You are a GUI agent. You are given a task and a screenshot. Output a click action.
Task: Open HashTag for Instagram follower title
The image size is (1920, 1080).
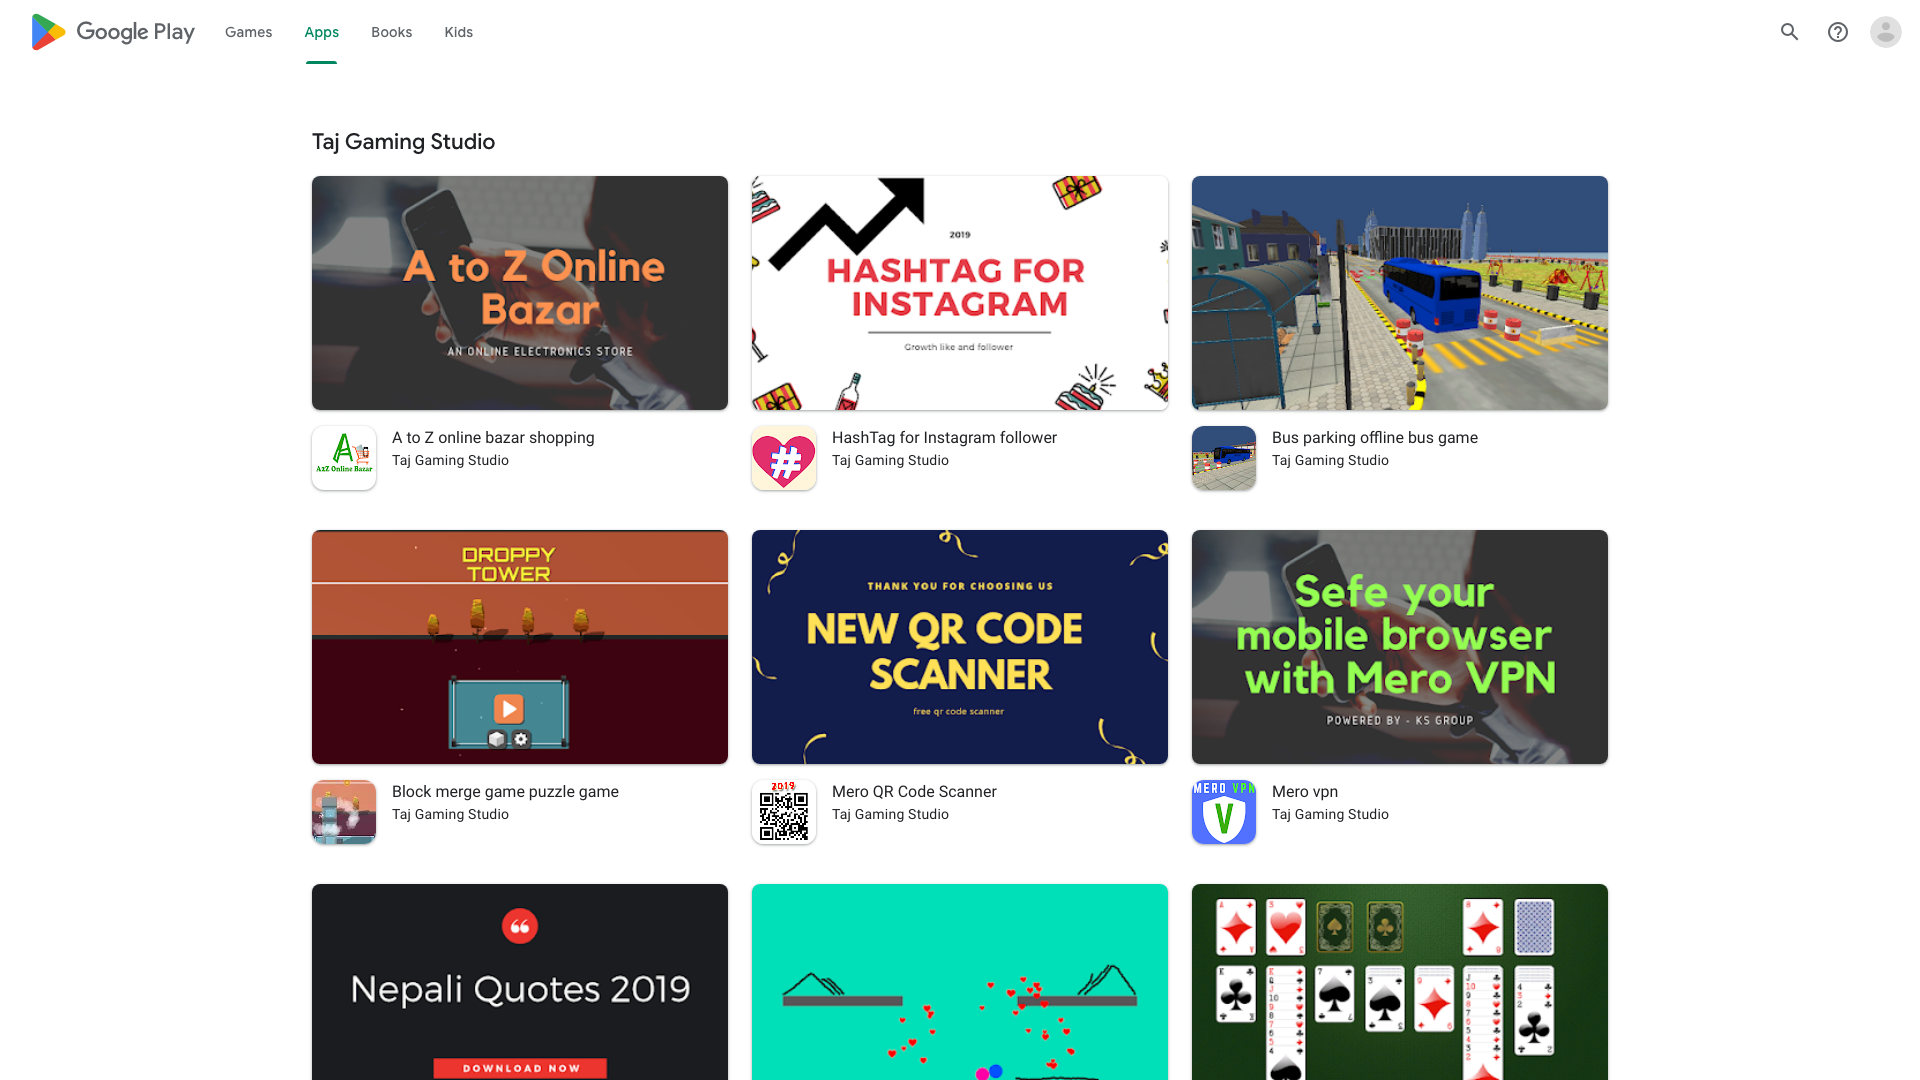pos(944,438)
